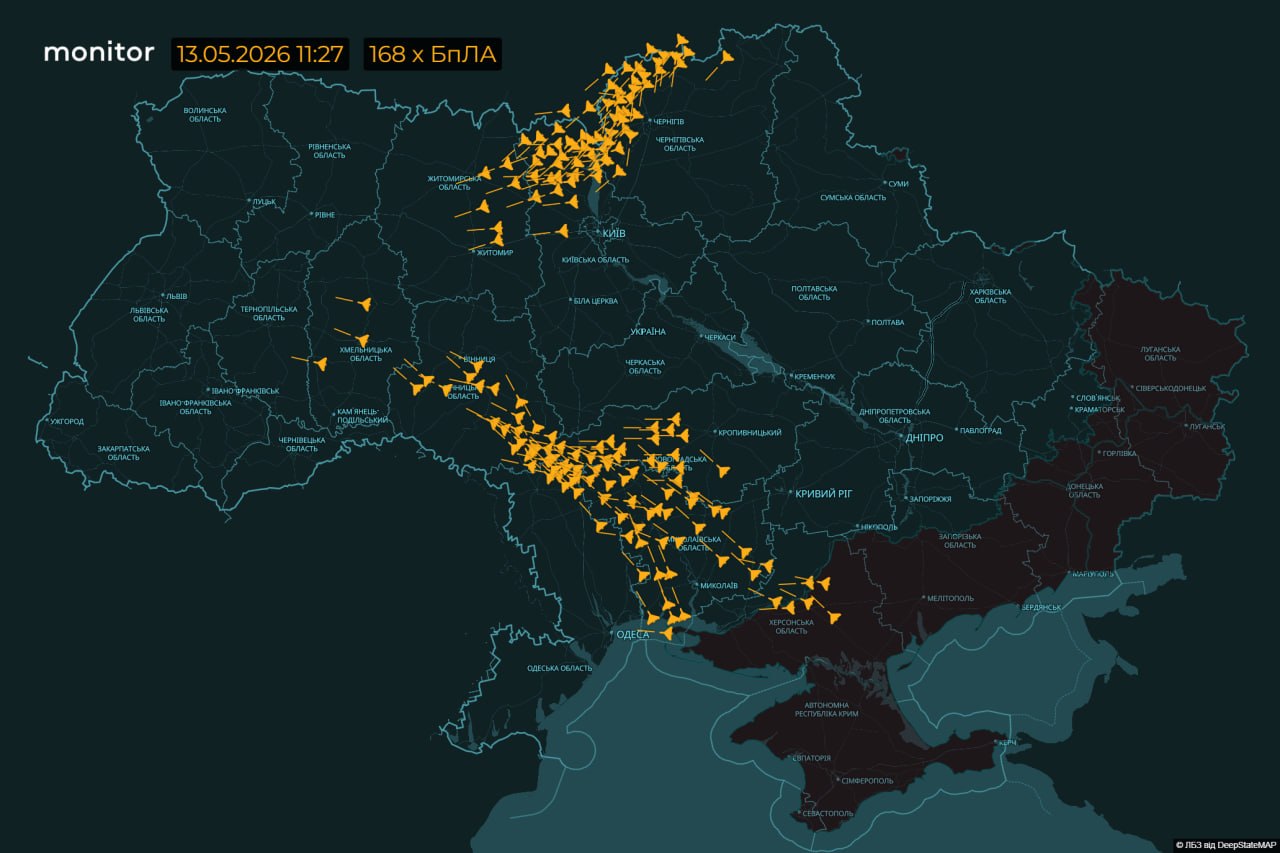Click the ЗАПОРІЖЖЯ city label

[x=930, y=498]
